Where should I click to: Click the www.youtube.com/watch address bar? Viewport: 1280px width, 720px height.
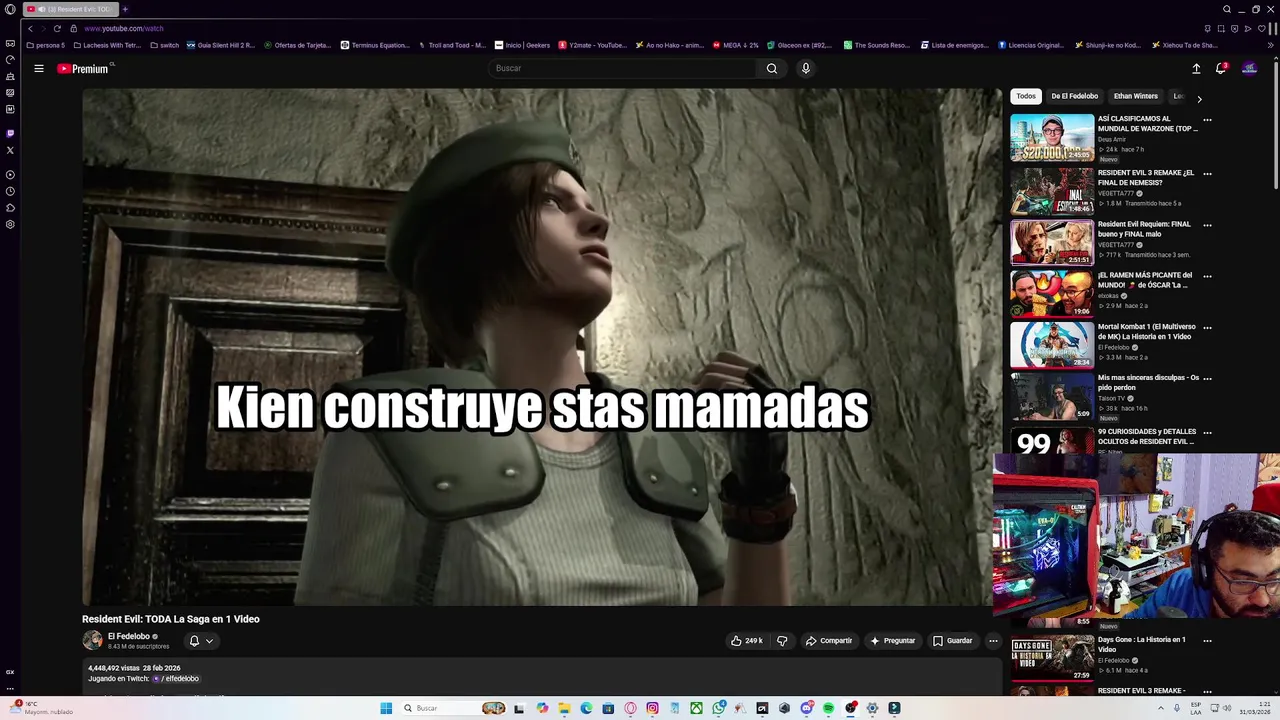point(124,29)
